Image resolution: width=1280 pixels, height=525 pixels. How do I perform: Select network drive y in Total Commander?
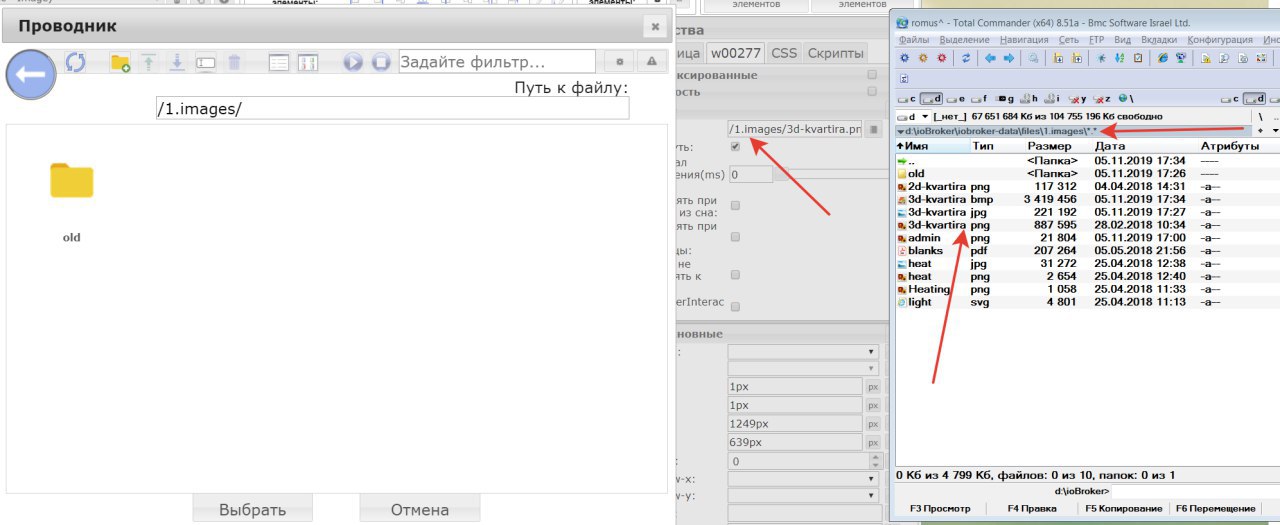1079,99
